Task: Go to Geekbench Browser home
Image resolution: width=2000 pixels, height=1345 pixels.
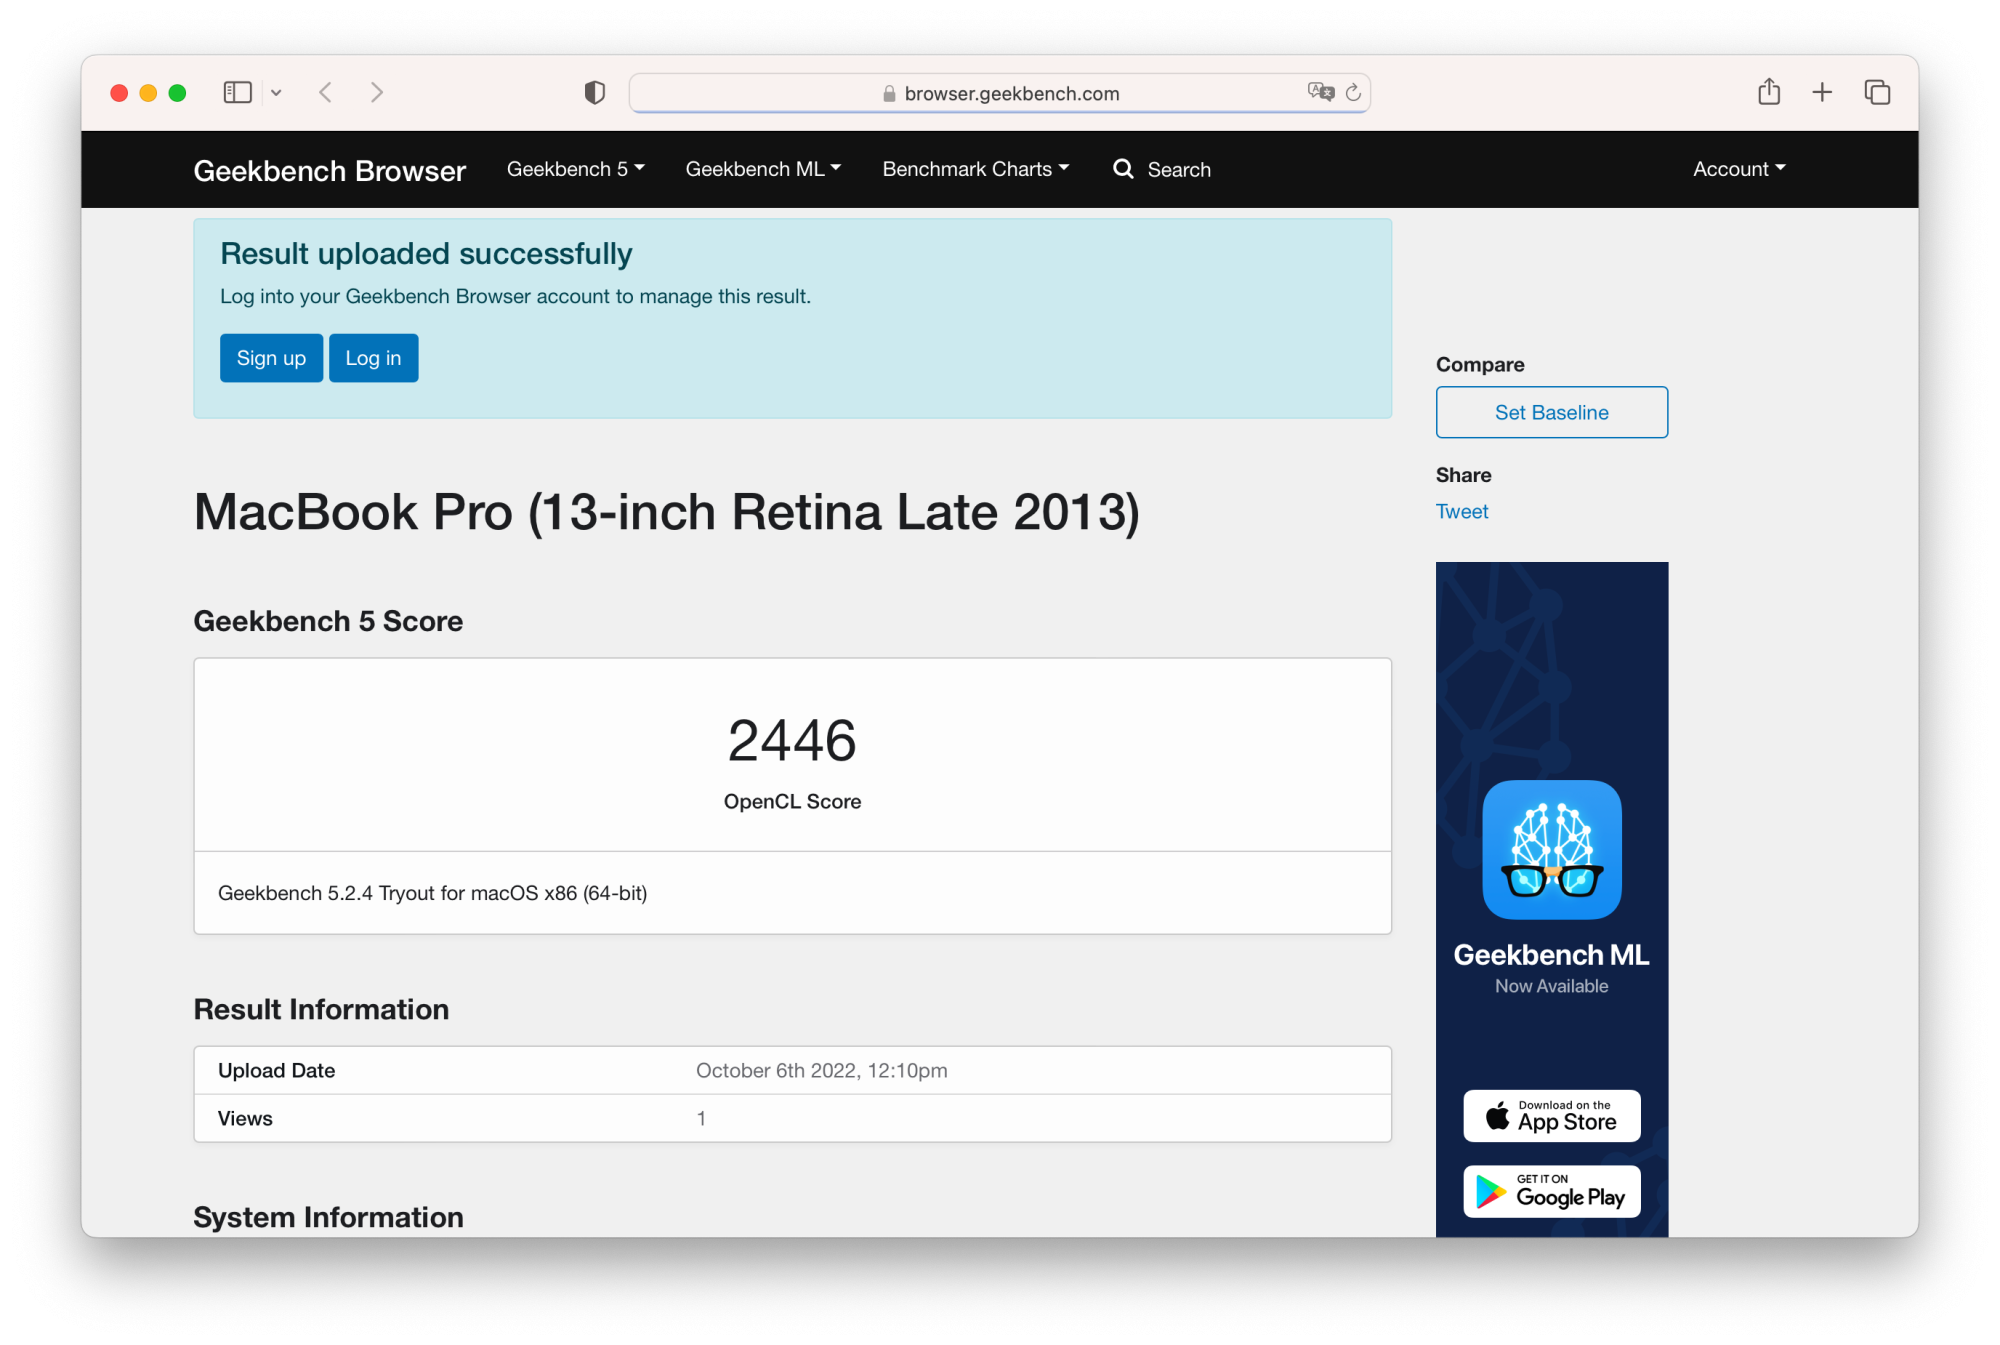Action: point(329,171)
